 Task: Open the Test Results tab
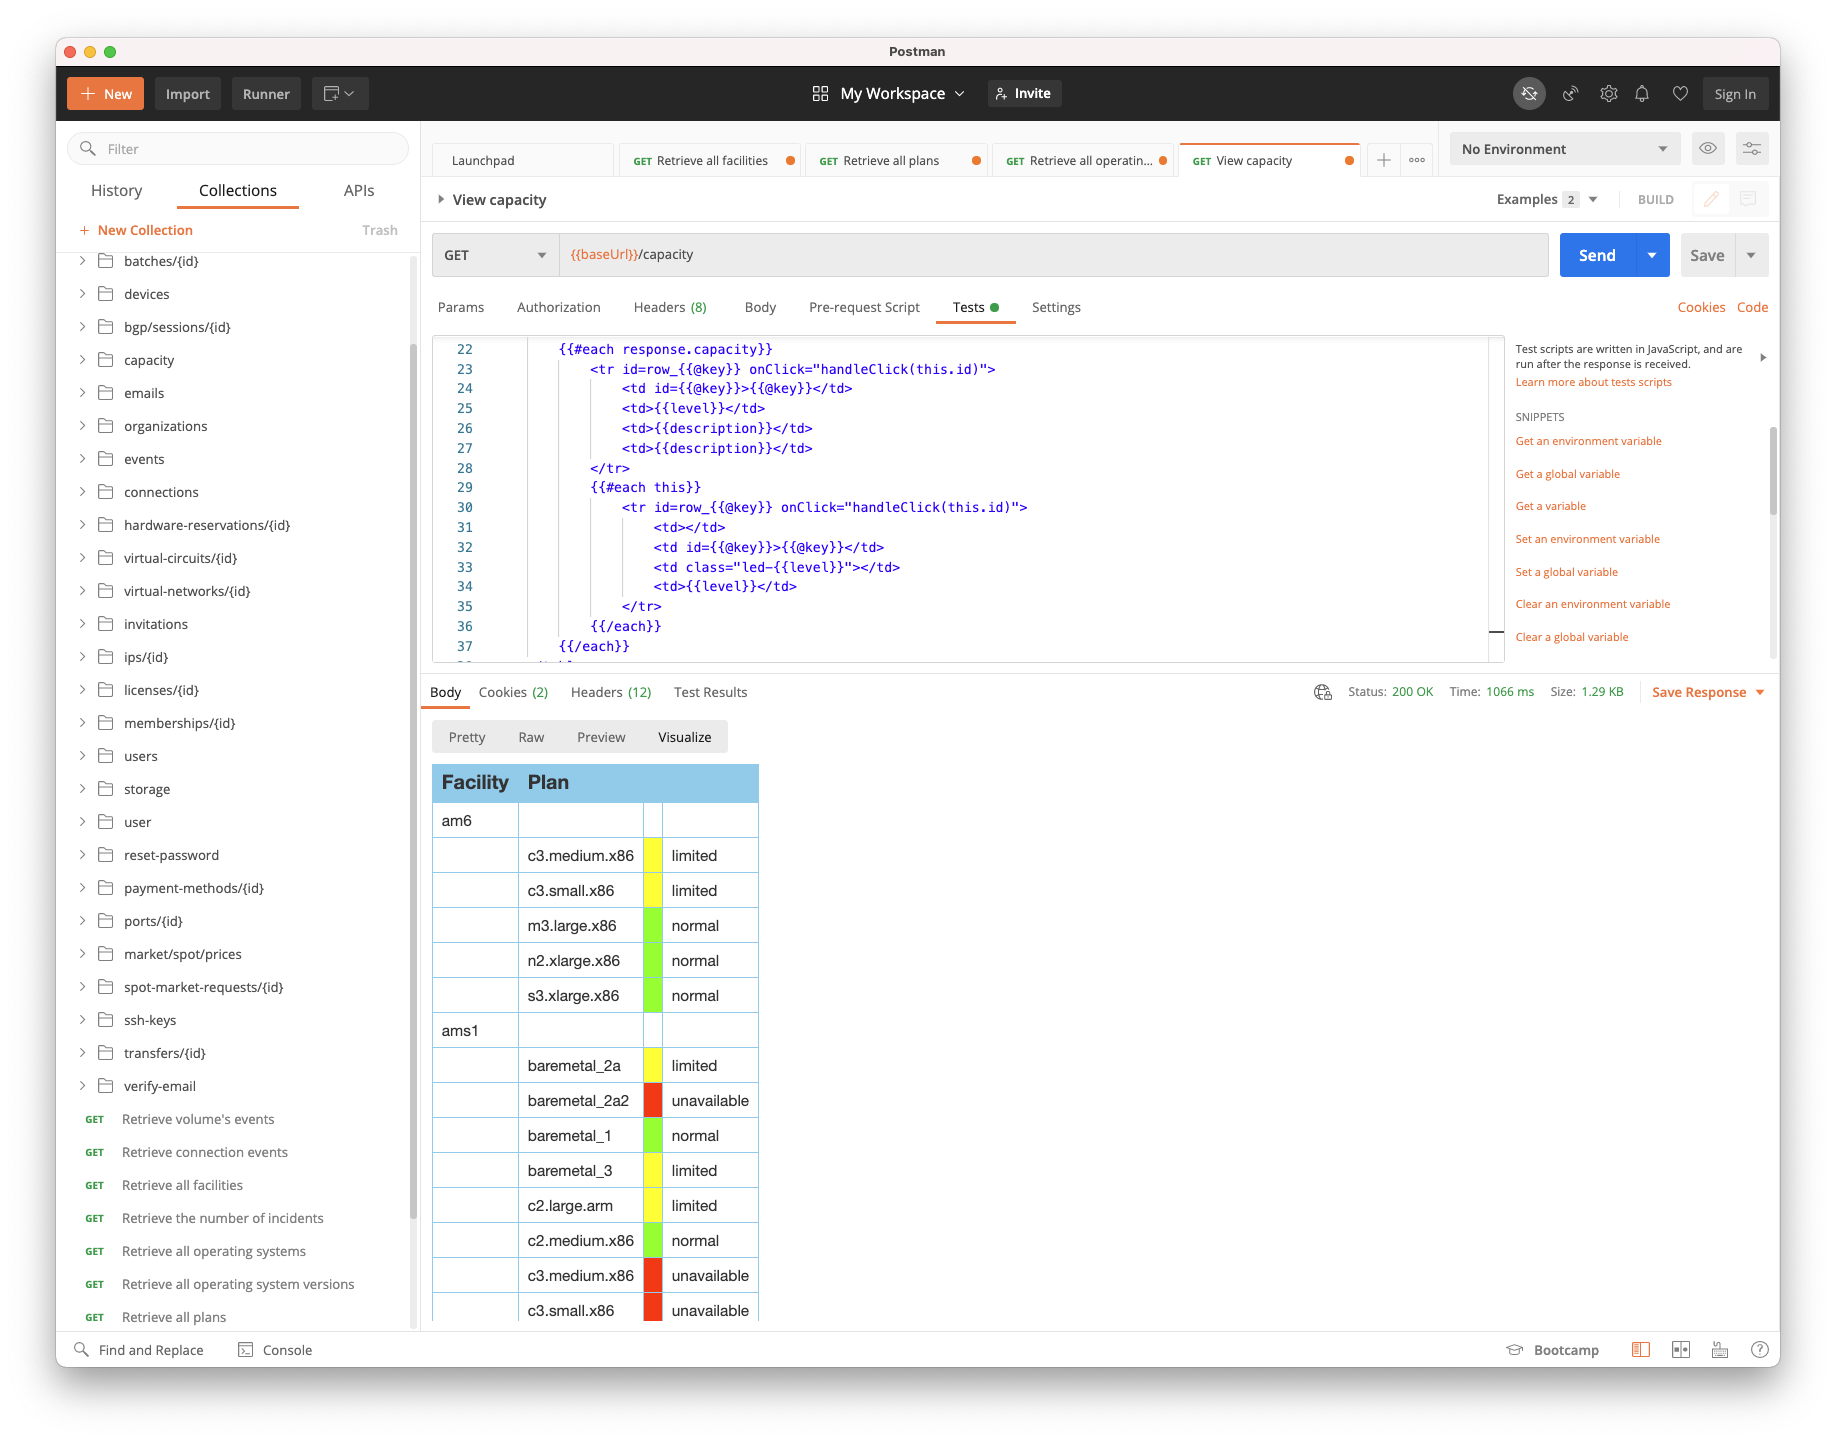click(710, 692)
